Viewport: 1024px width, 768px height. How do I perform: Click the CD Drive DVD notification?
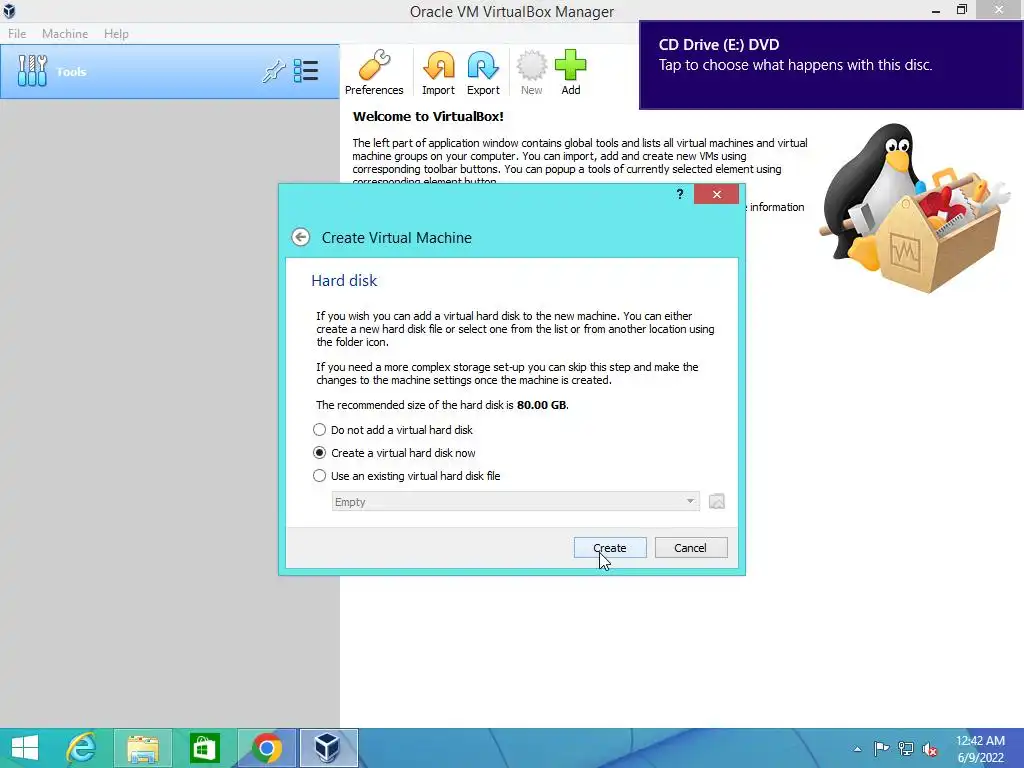pyautogui.click(x=831, y=65)
